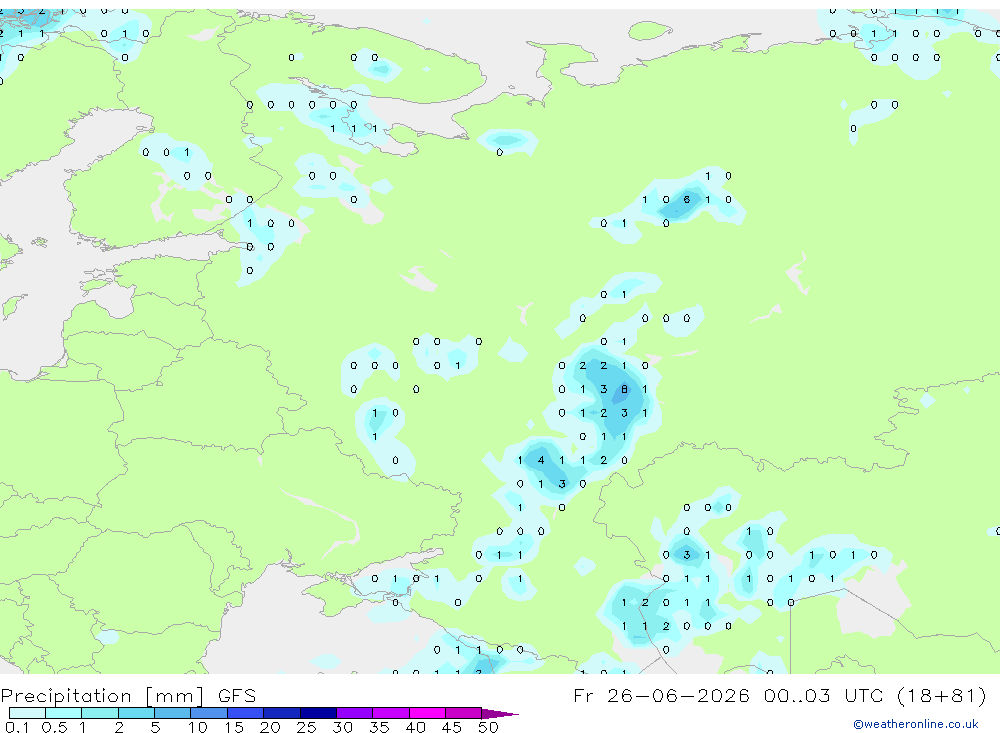Image resolution: width=1000 pixels, height=733 pixels.
Task: Click the weatheronline.co.uk copyright link
Action: pos(916,723)
